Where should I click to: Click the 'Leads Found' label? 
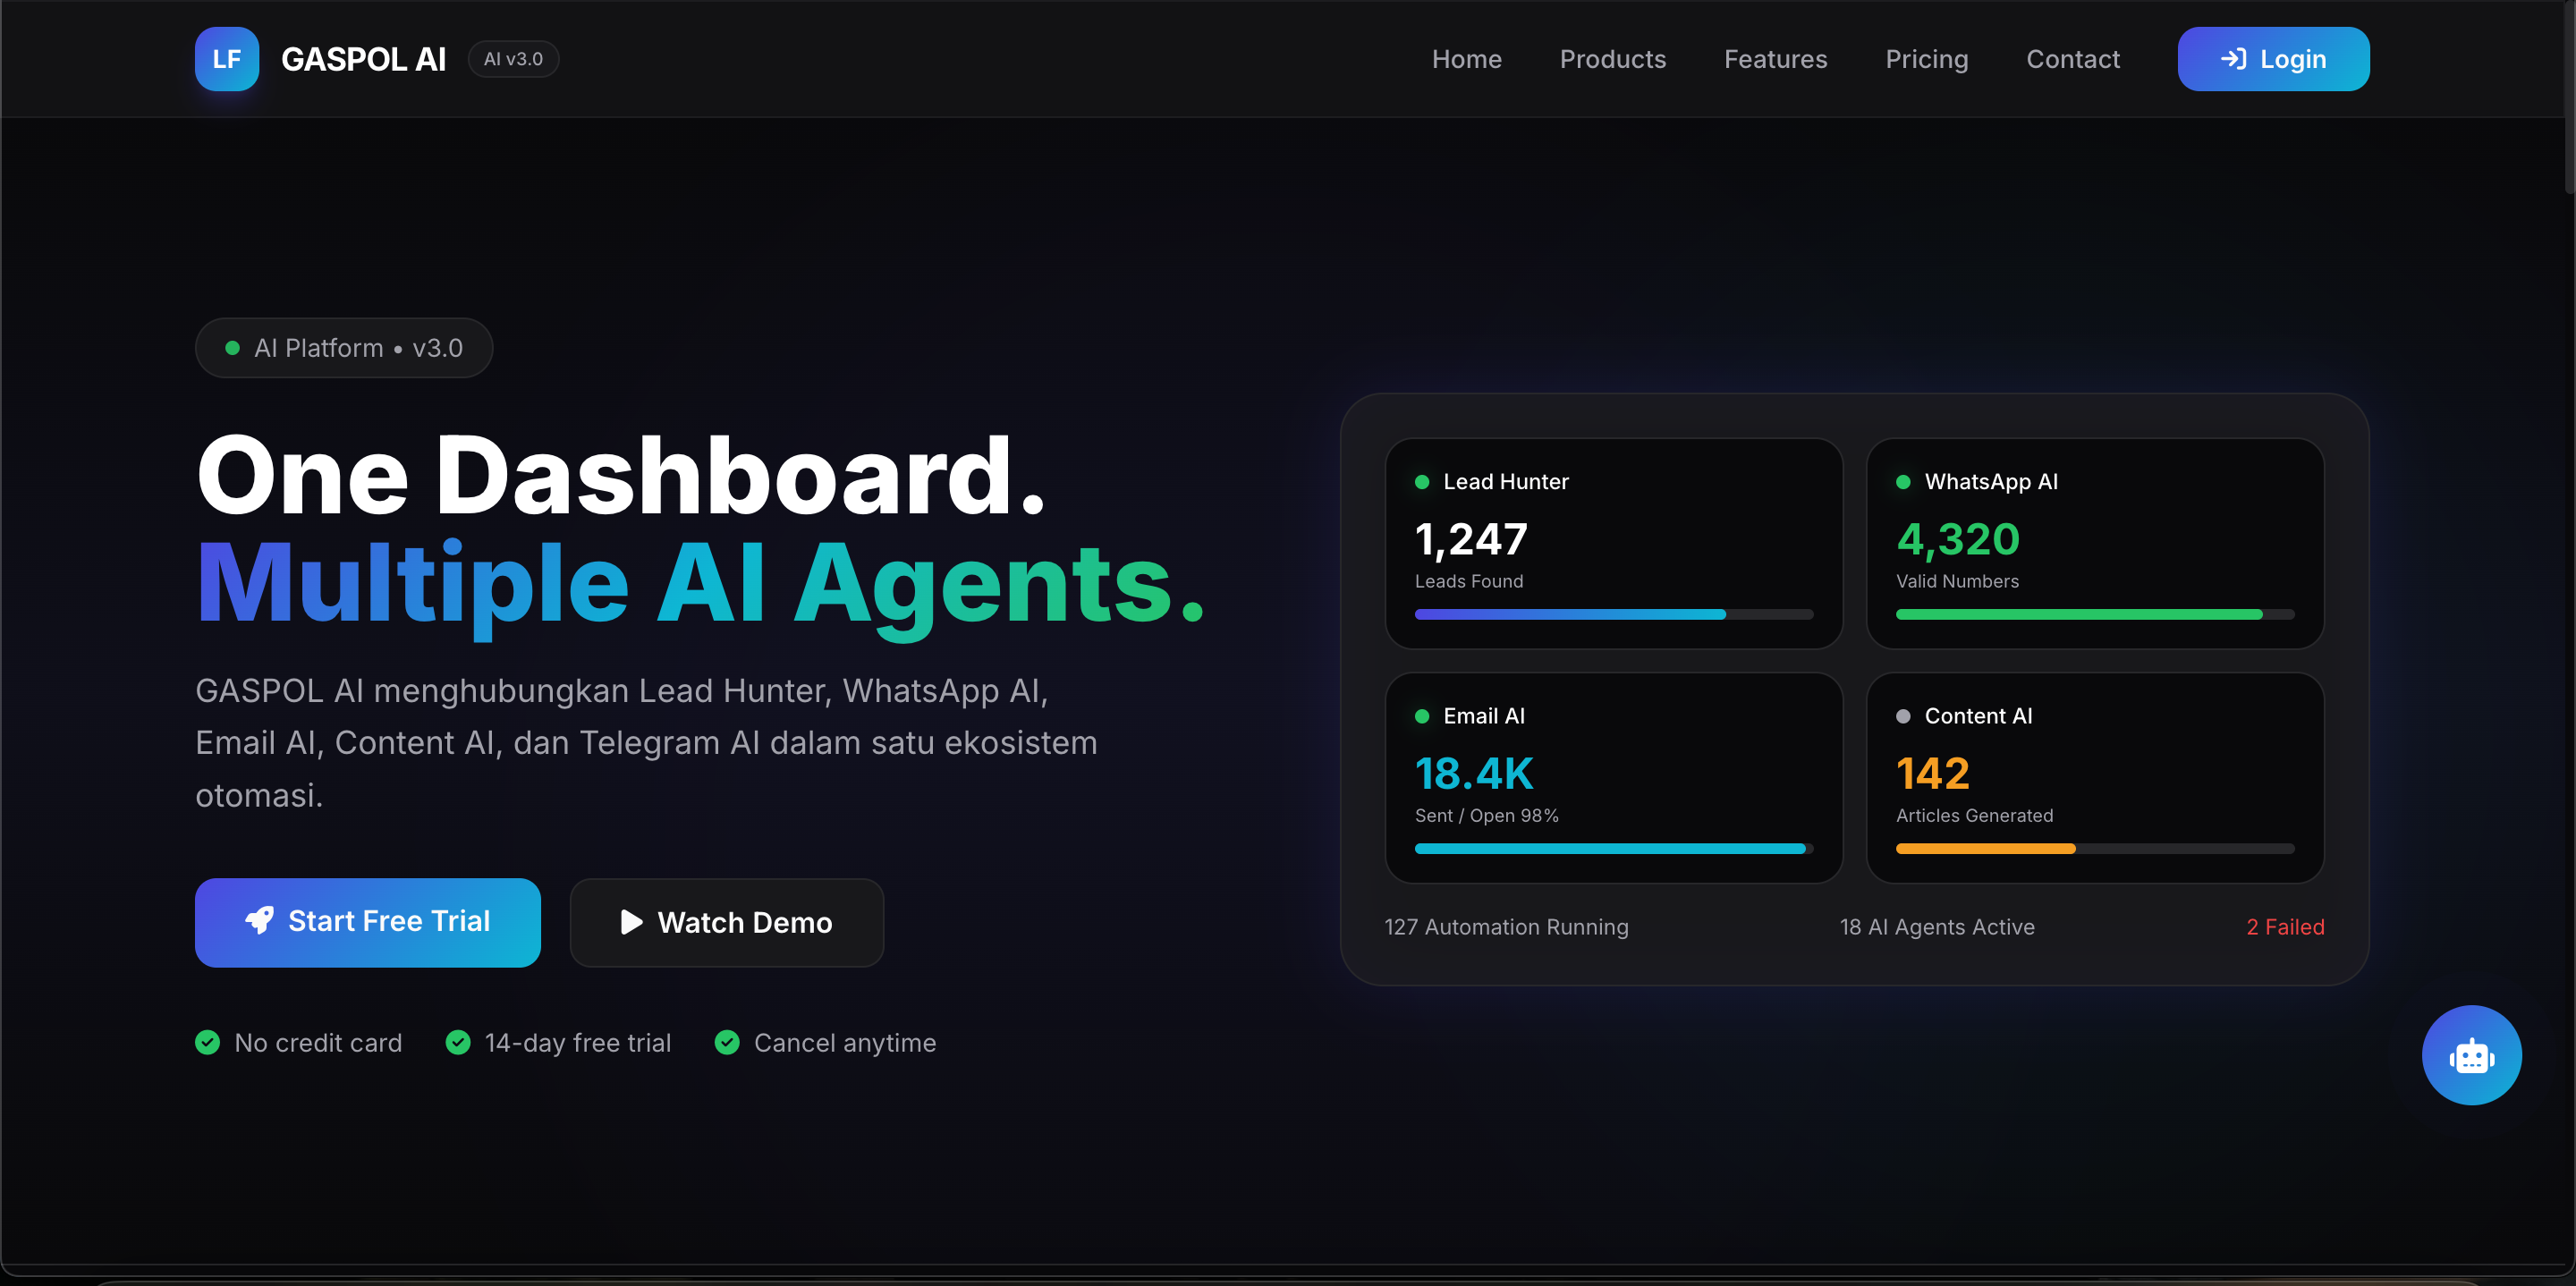coord(1469,581)
